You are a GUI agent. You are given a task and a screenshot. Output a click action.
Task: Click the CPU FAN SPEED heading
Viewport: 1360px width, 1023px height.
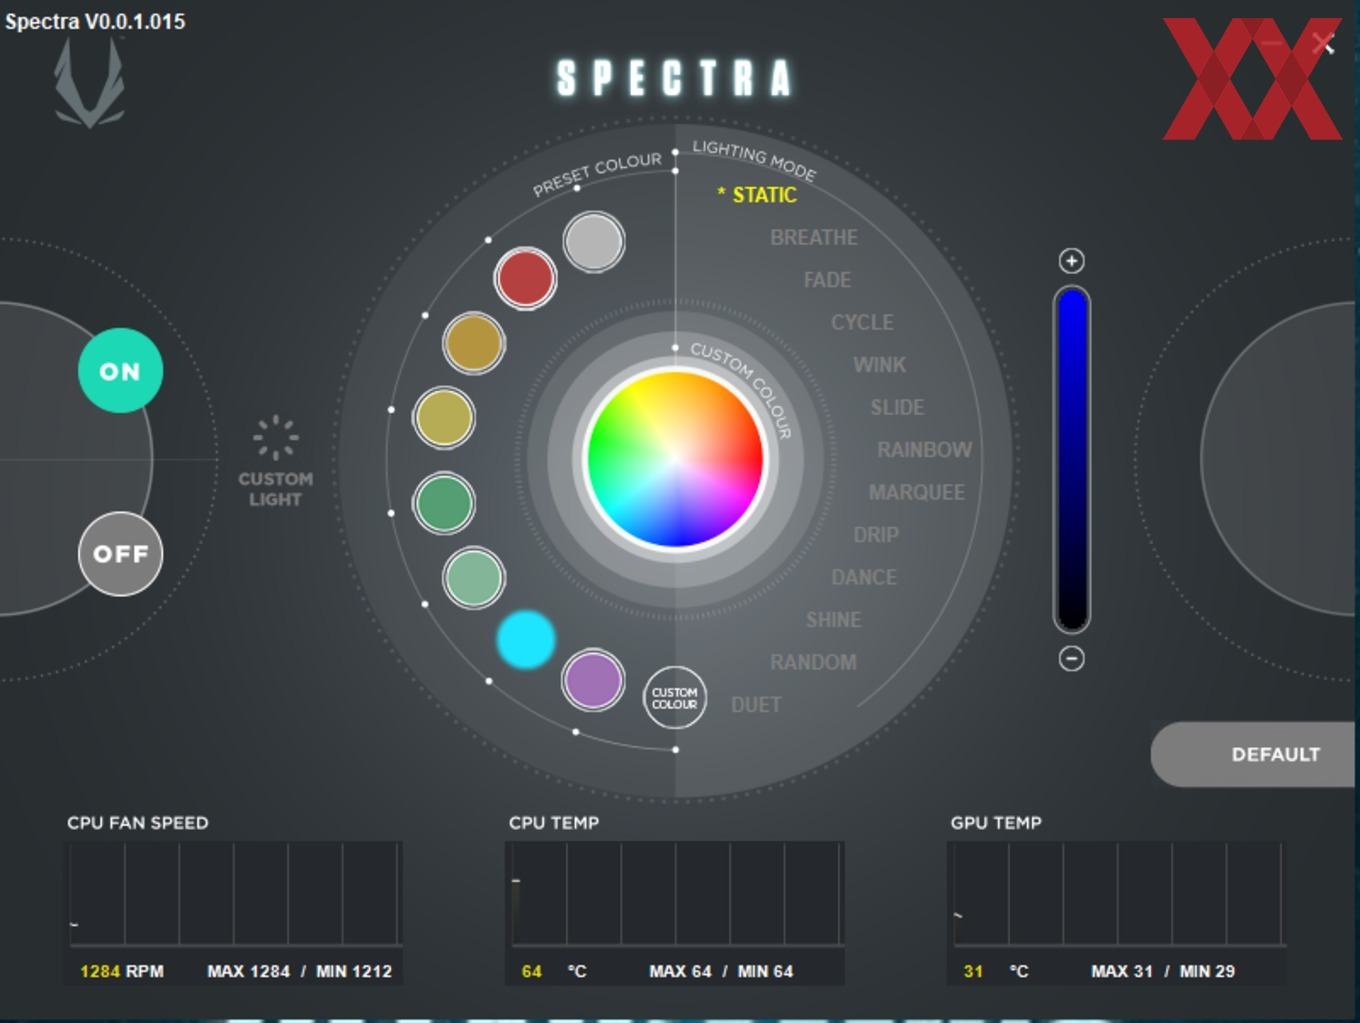[x=138, y=823]
